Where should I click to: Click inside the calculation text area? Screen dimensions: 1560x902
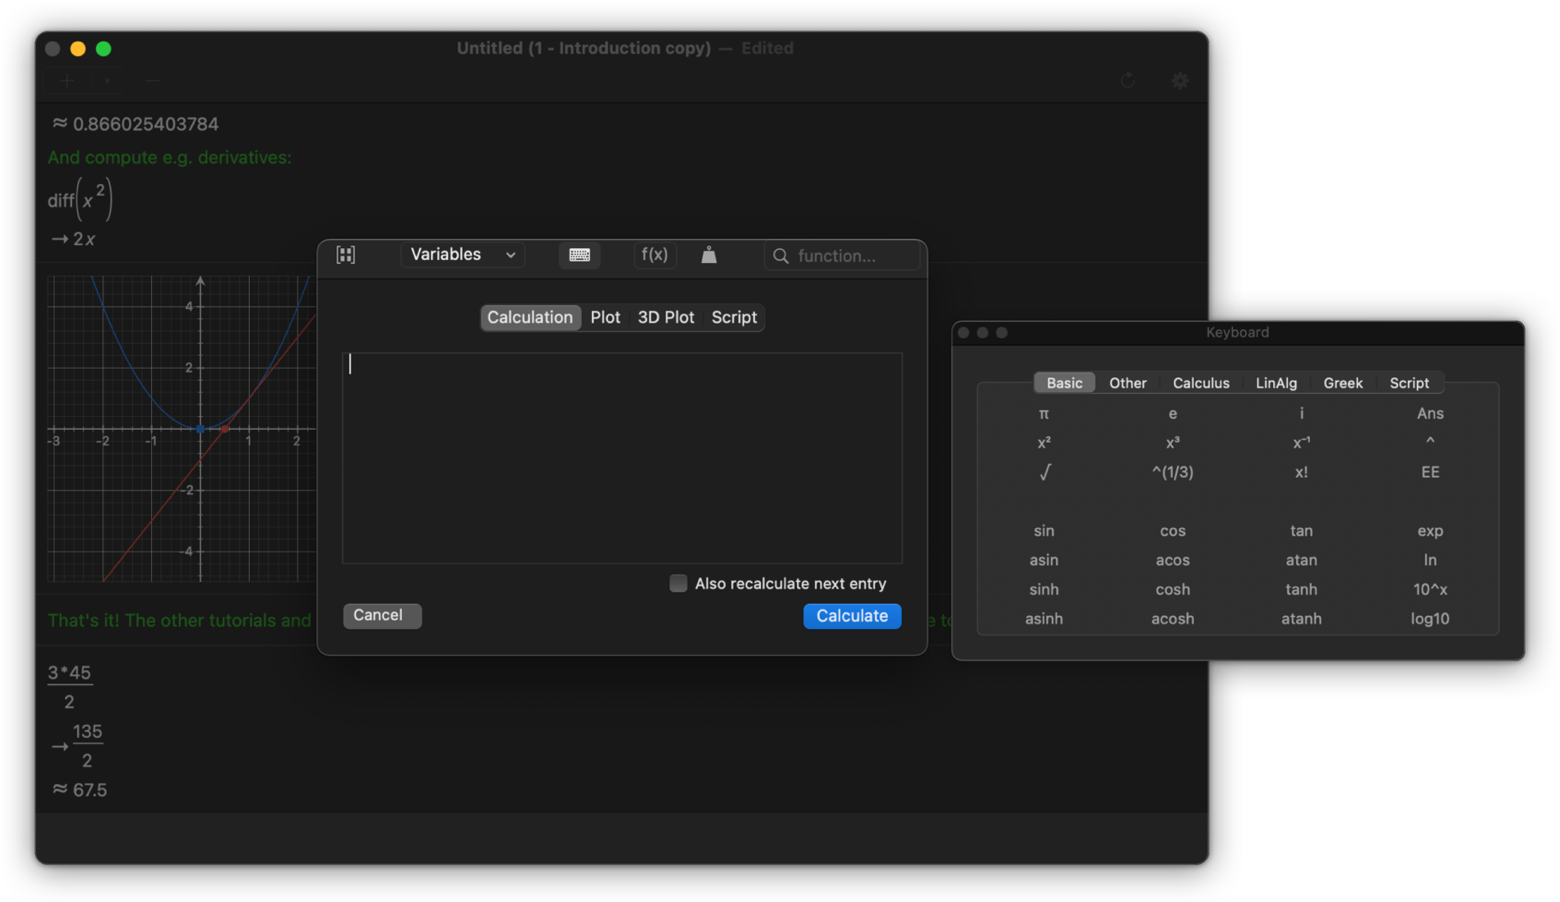[x=621, y=458]
